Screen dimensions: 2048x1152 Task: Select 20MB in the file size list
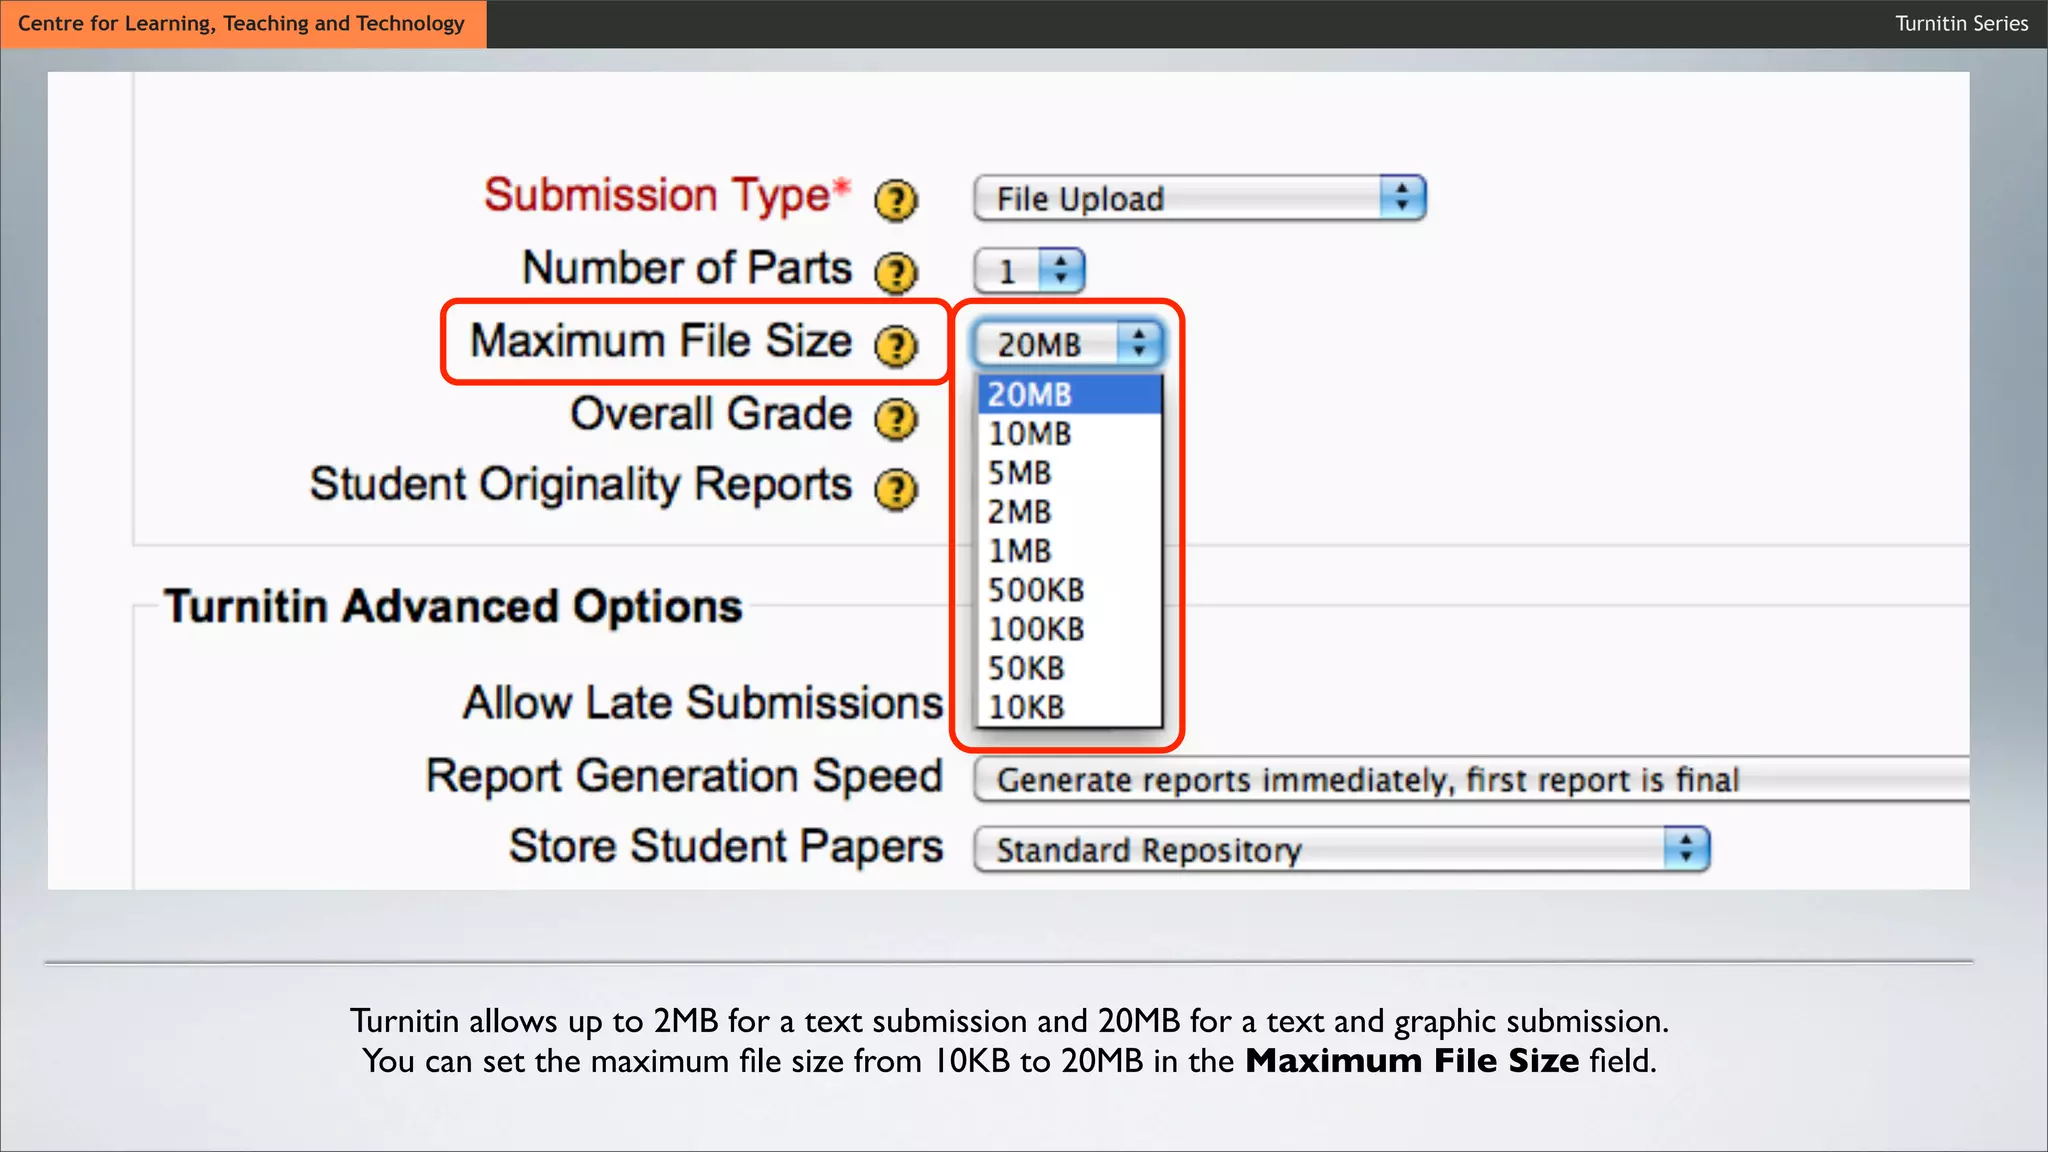pos(1069,394)
